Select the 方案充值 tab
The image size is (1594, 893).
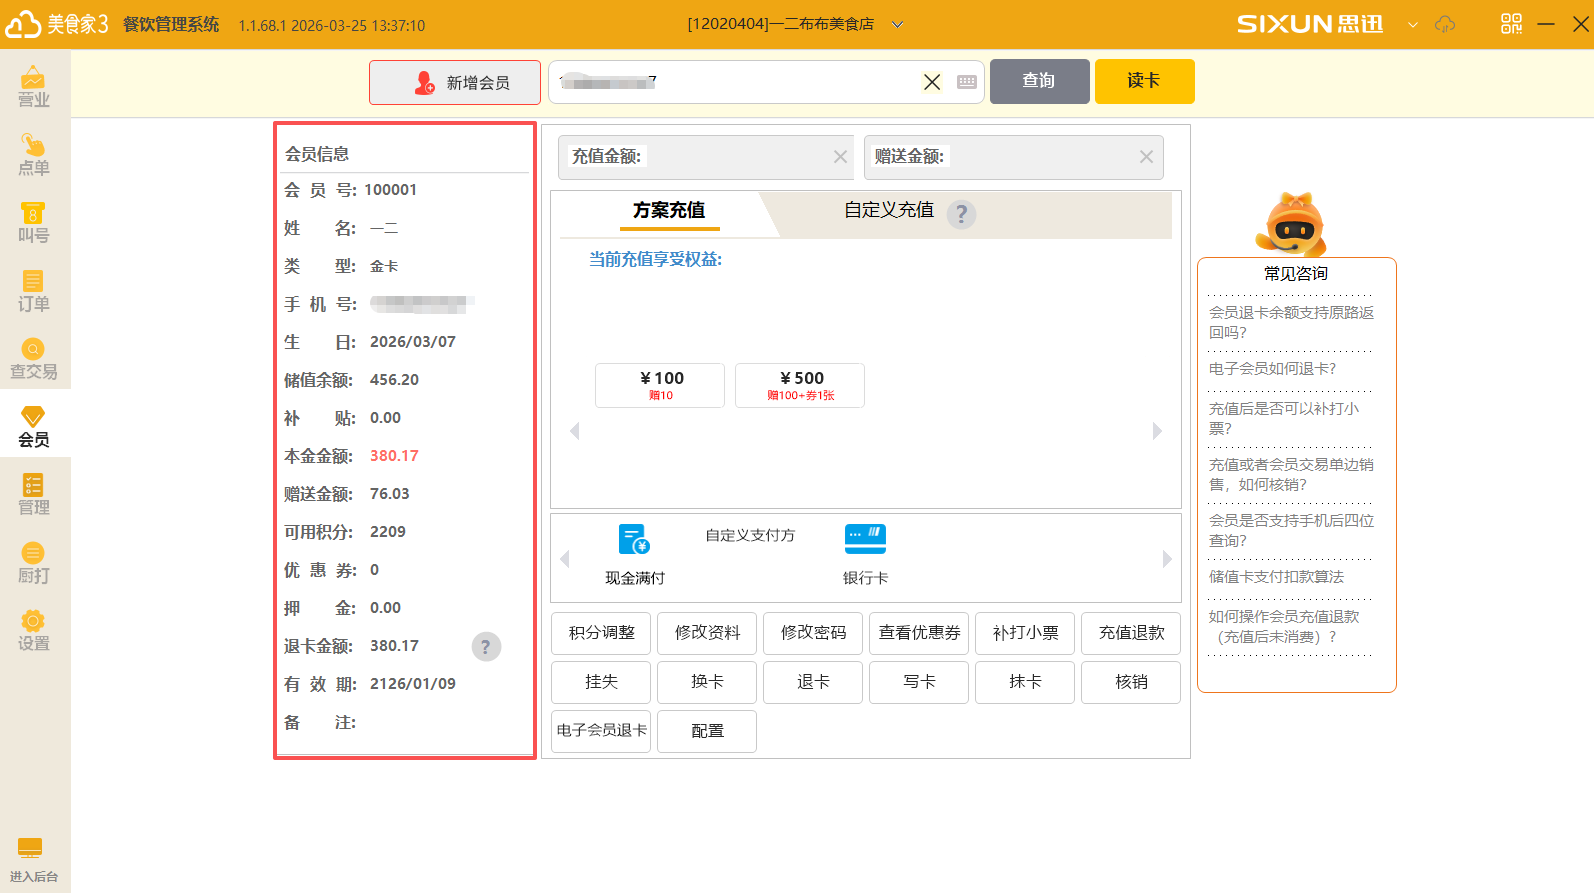click(668, 210)
